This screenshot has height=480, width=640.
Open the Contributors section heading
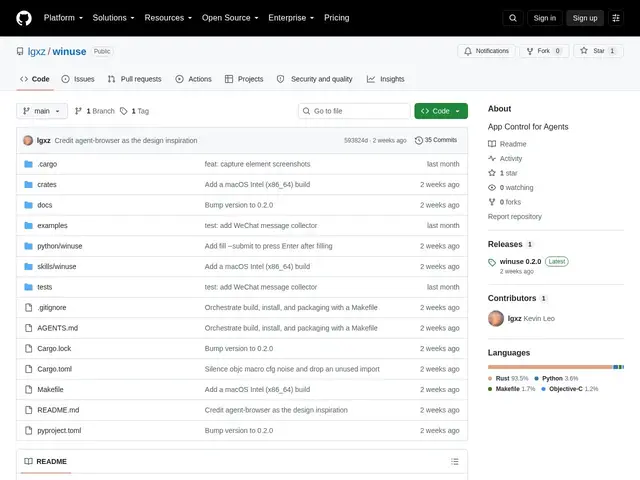pos(512,298)
